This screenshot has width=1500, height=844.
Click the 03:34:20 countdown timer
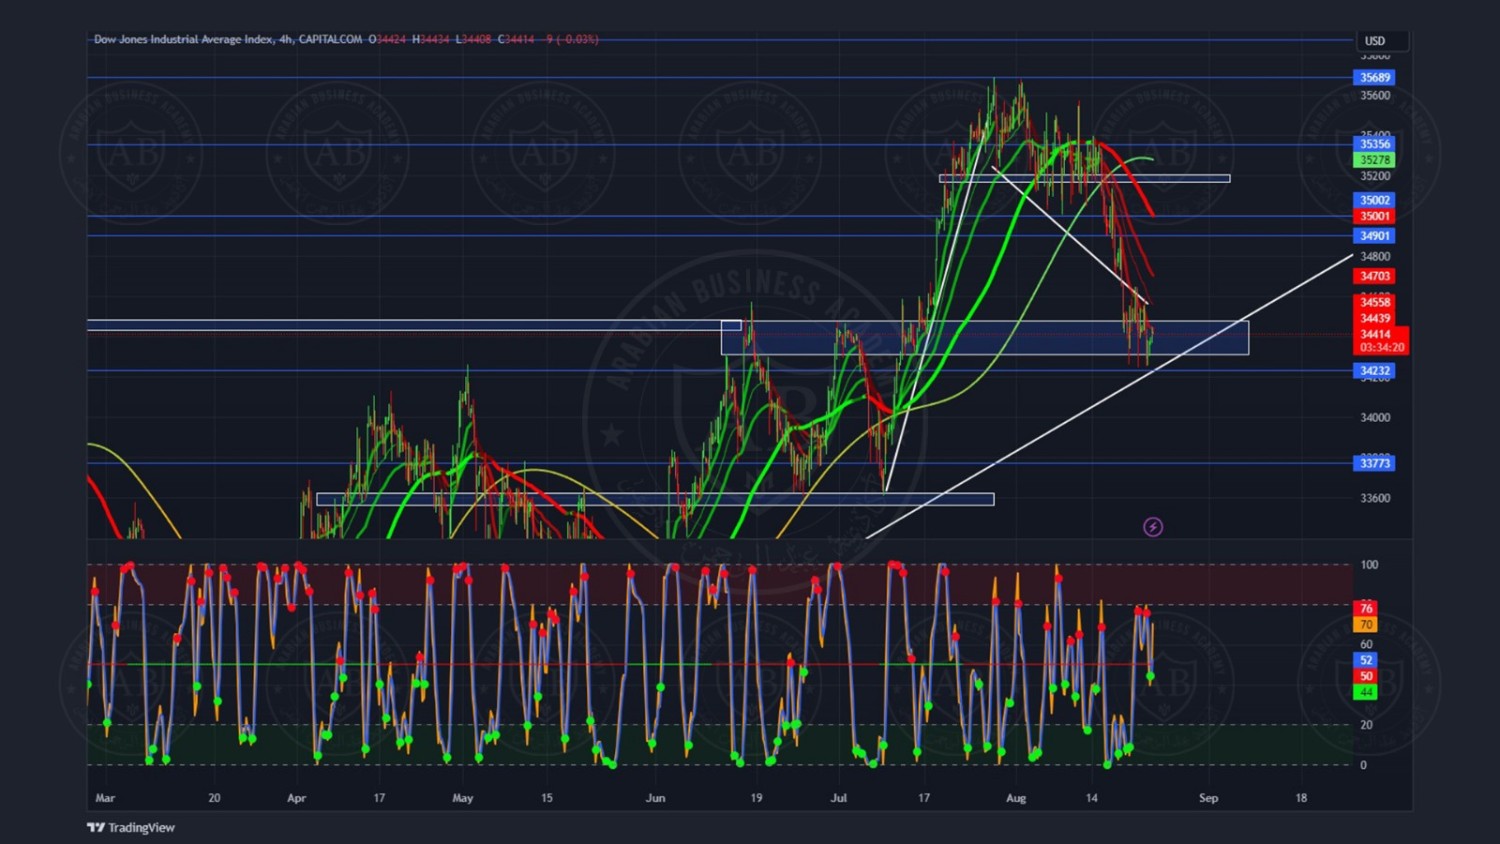tap(1381, 348)
